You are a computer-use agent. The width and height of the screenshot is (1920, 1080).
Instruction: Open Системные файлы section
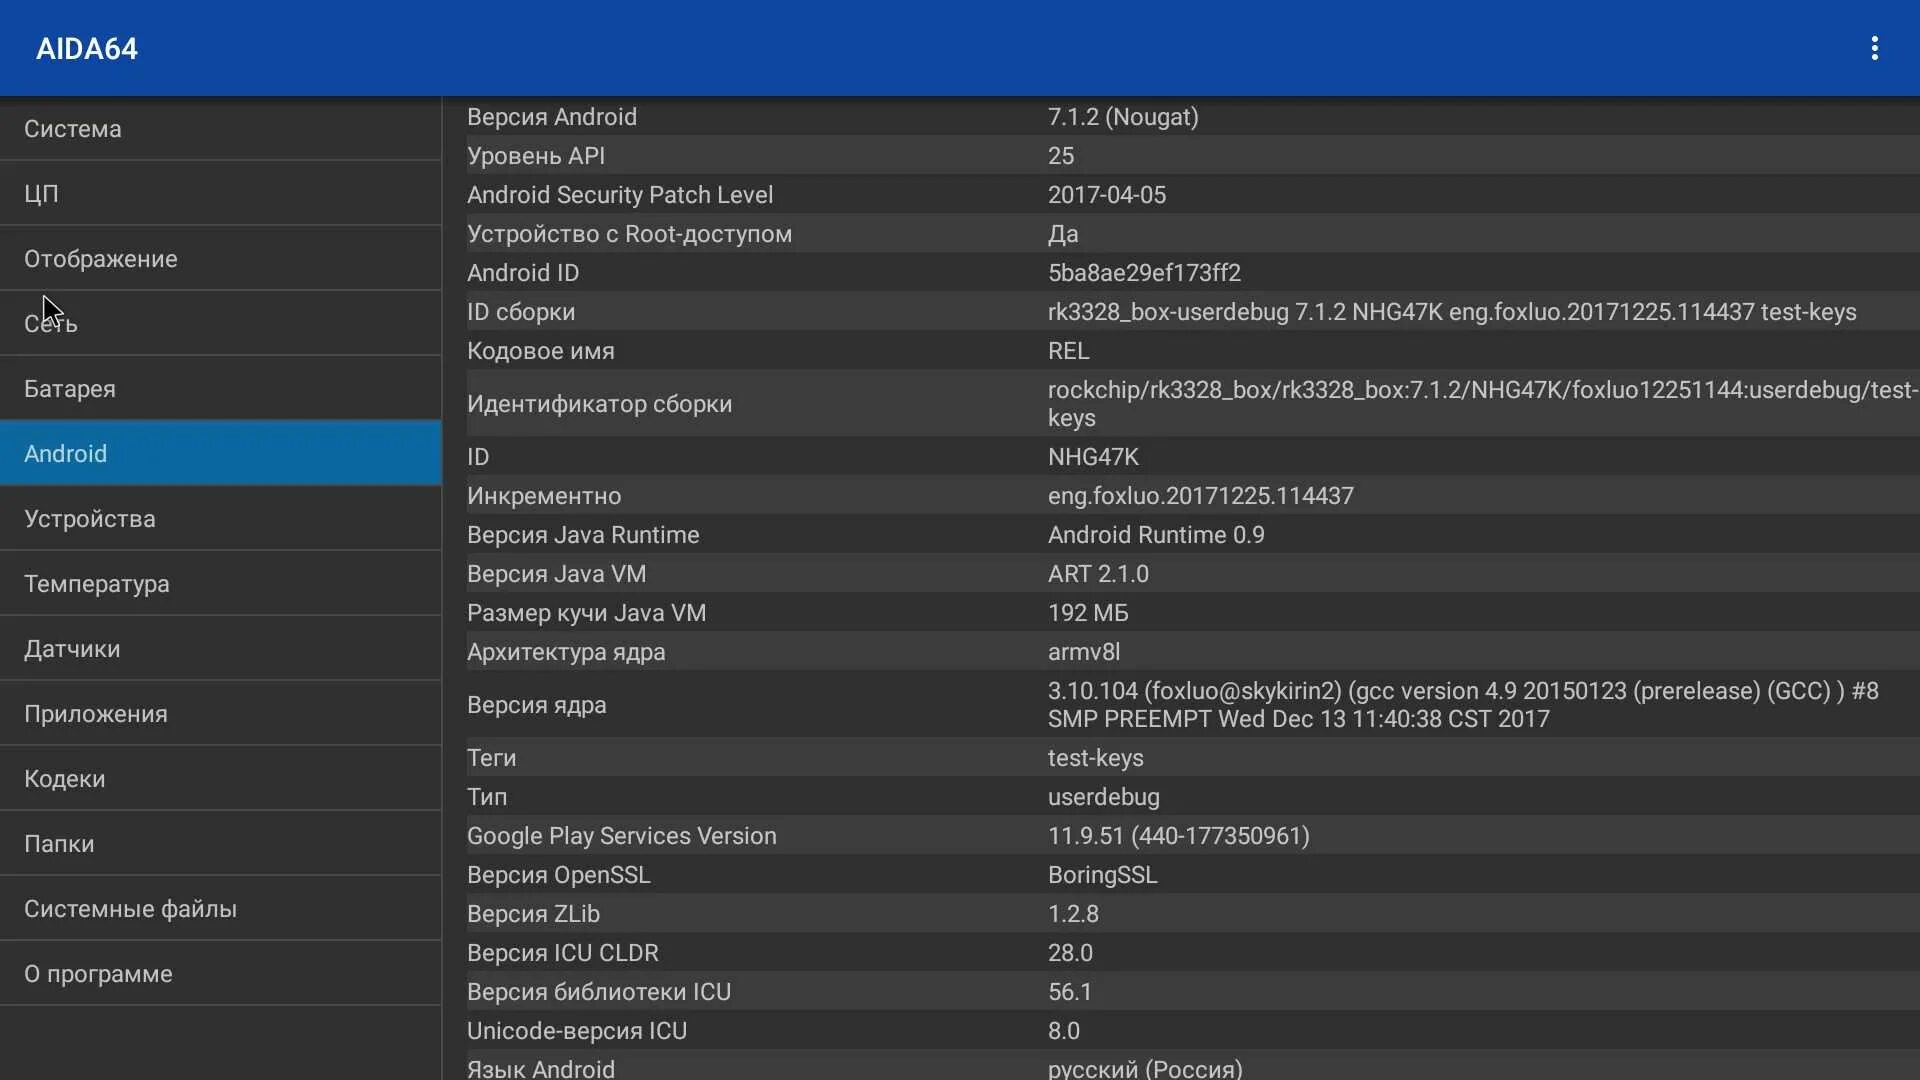pyautogui.click(x=220, y=909)
